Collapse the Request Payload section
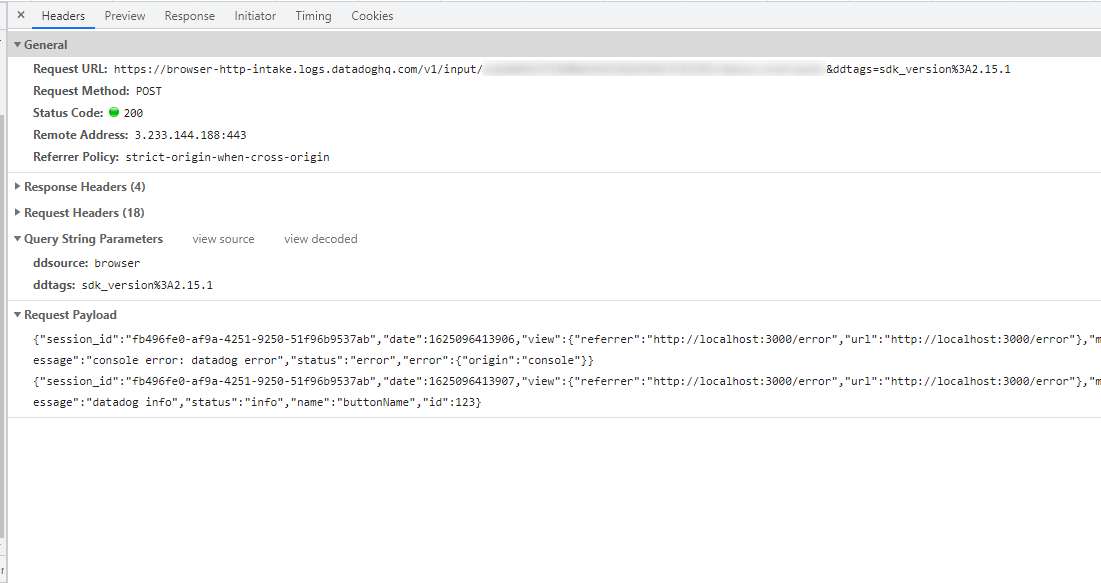The width and height of the screenshot is (1101, 583). coord(18,315)
